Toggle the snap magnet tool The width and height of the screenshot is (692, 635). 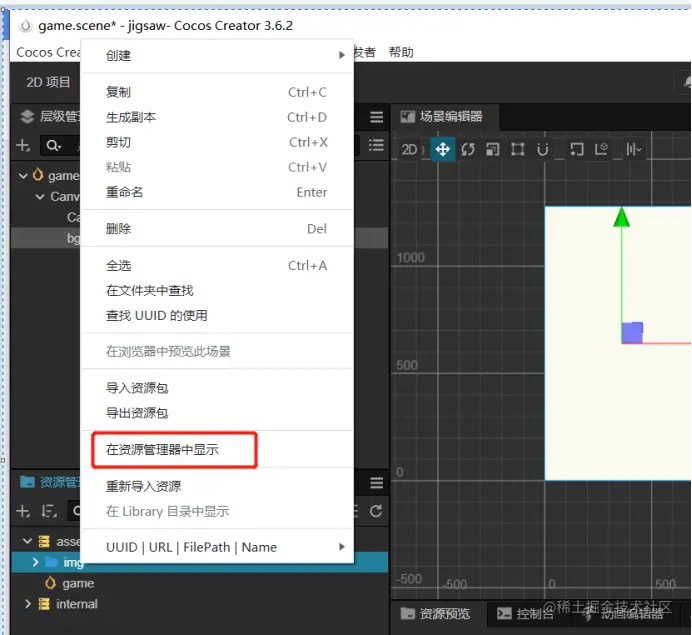543,150
